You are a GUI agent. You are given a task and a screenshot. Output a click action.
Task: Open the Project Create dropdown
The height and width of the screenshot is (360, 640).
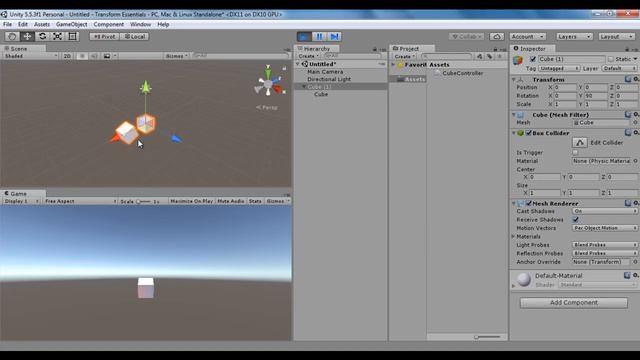[x=404, y=56]
